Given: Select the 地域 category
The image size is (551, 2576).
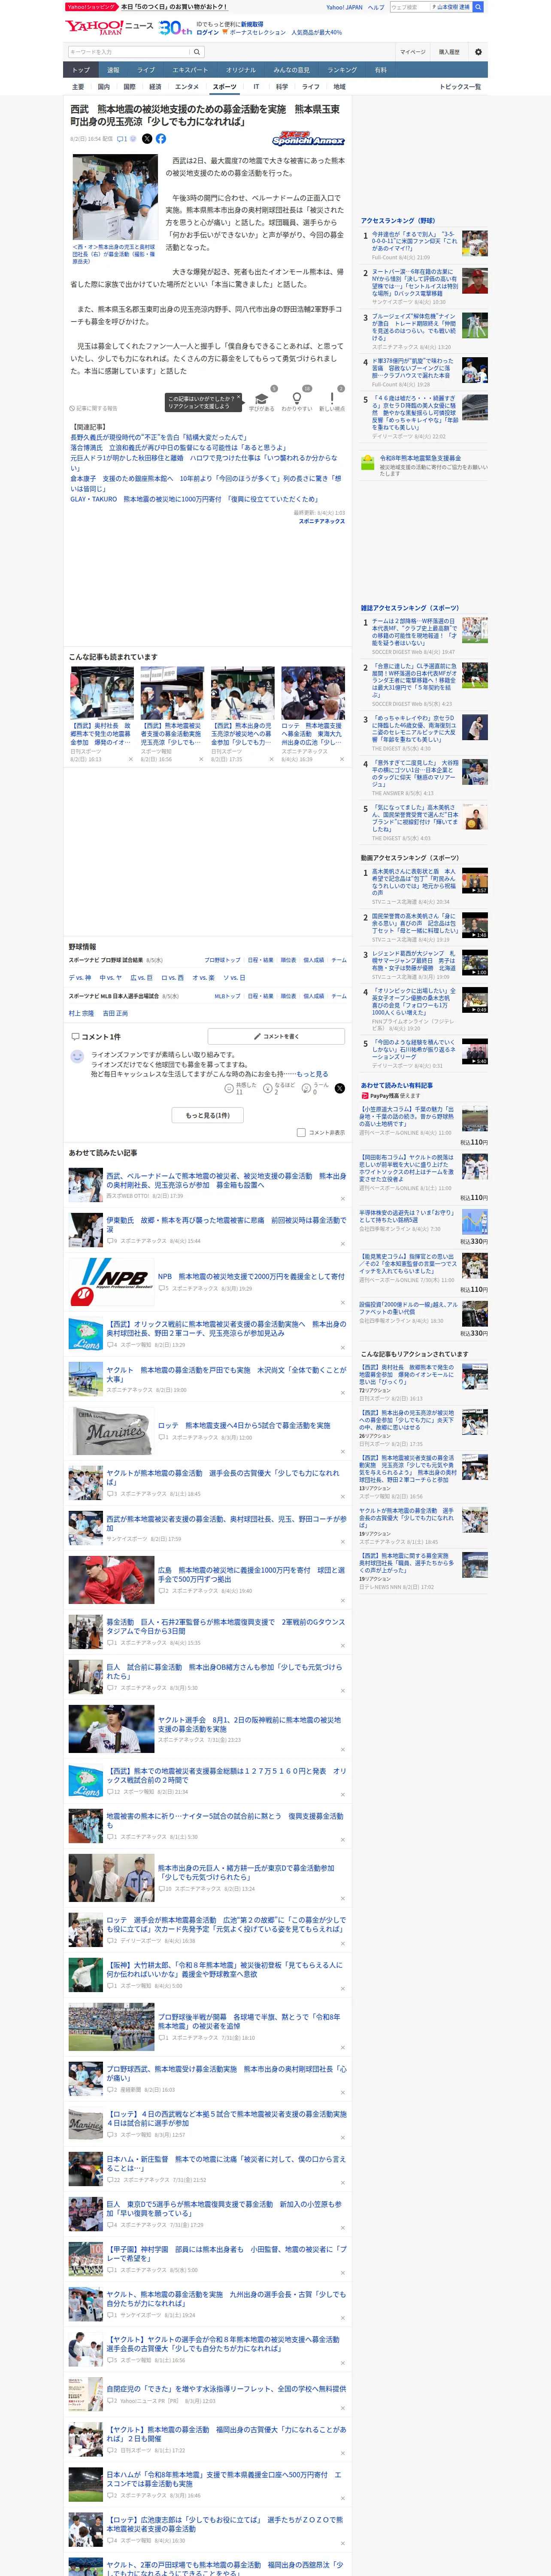Looking at the screenshot, I should click(x=340, y=87).
